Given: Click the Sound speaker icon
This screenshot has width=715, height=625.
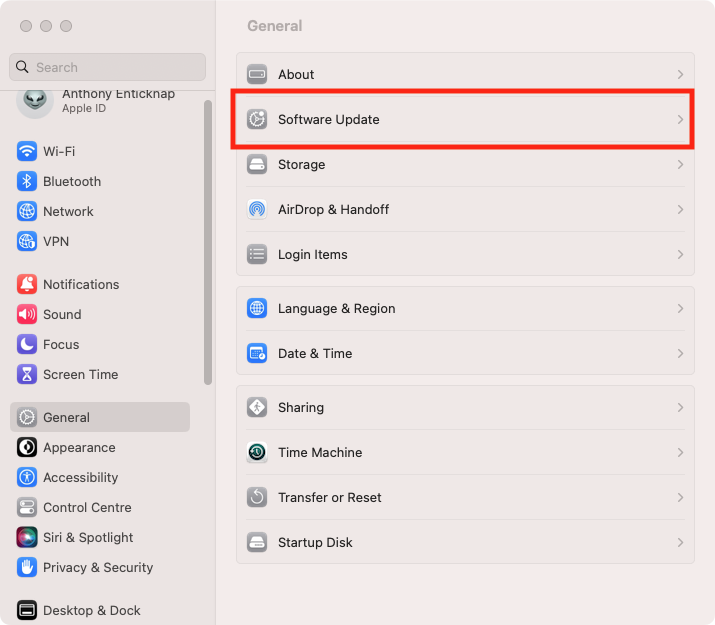Looking at the screenshot, I should coord(27,315).
